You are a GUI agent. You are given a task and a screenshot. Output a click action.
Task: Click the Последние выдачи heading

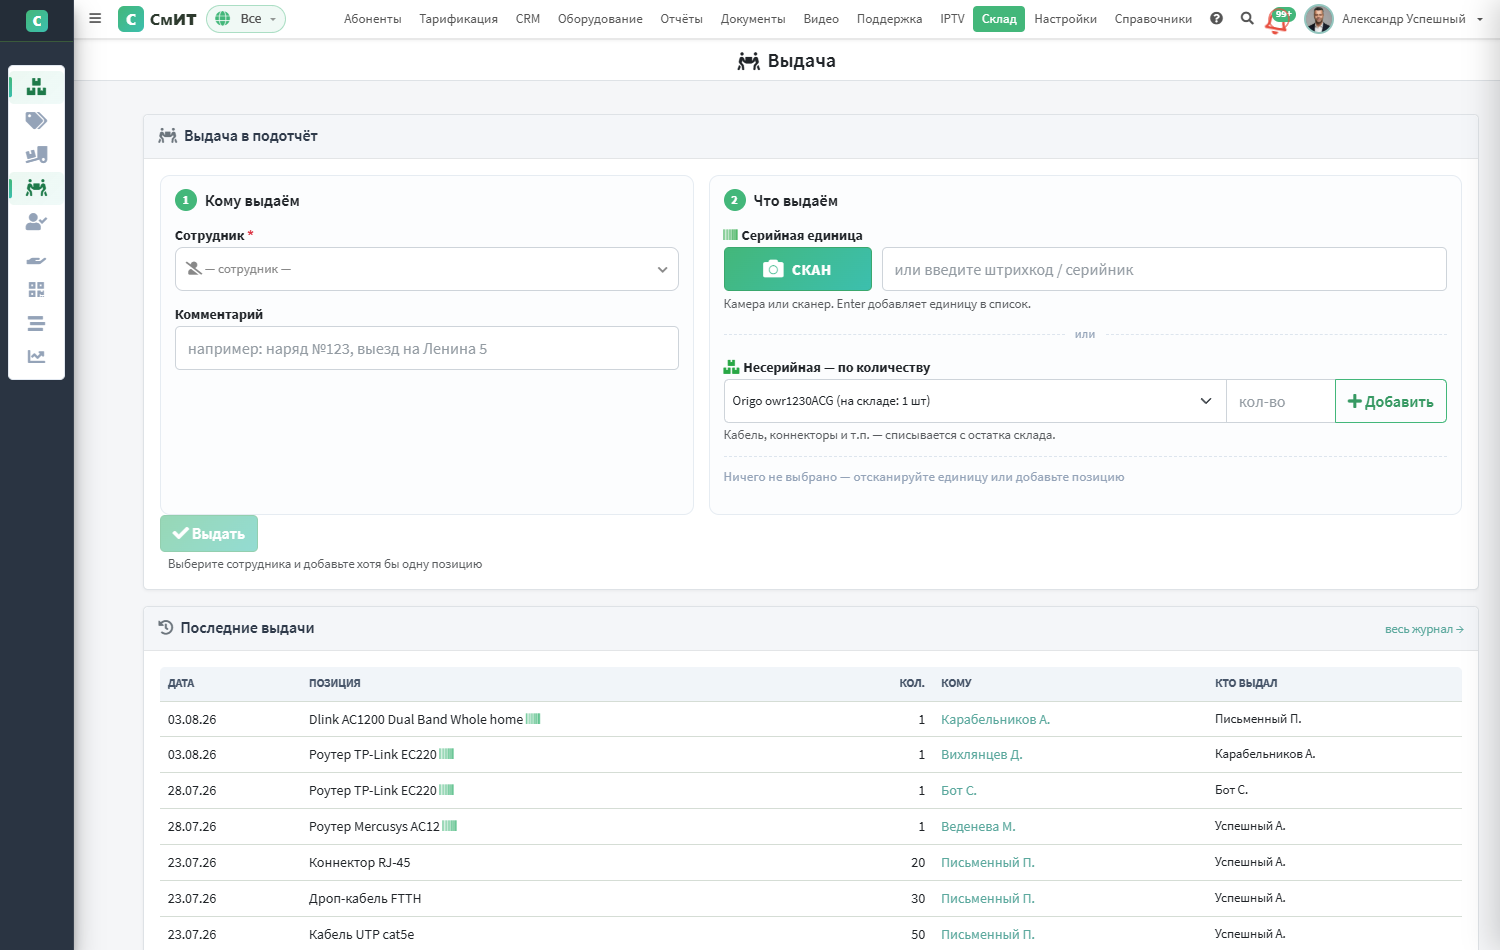coord(247,628)
